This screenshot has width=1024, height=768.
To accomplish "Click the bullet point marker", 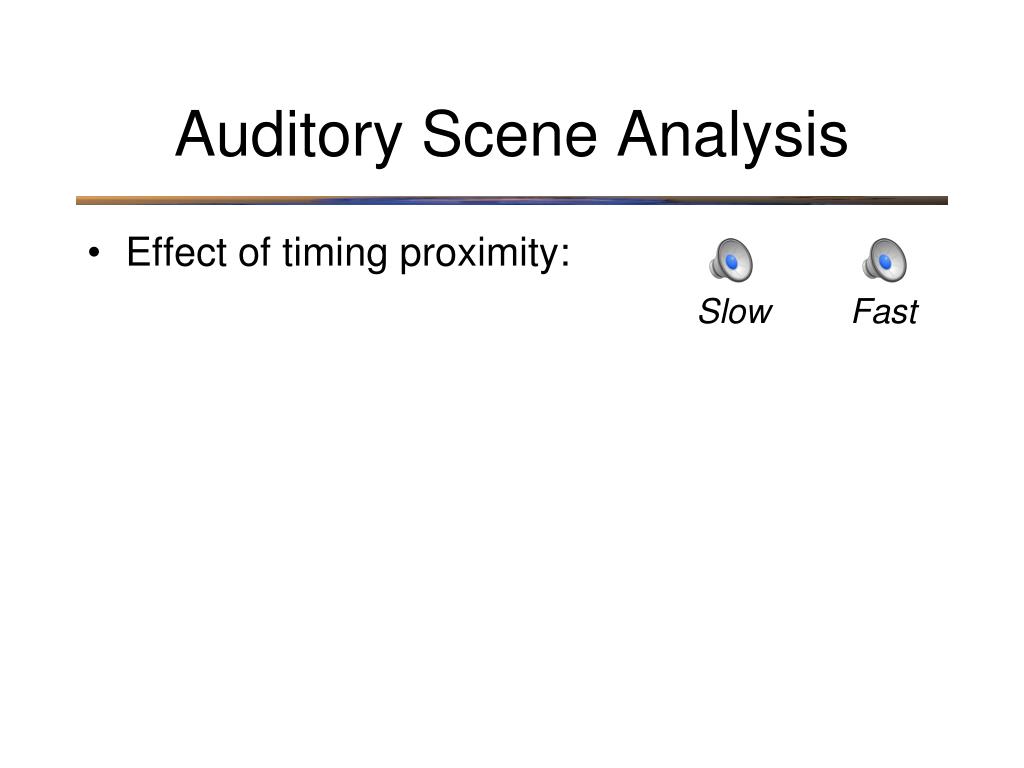I will [95, 253].
